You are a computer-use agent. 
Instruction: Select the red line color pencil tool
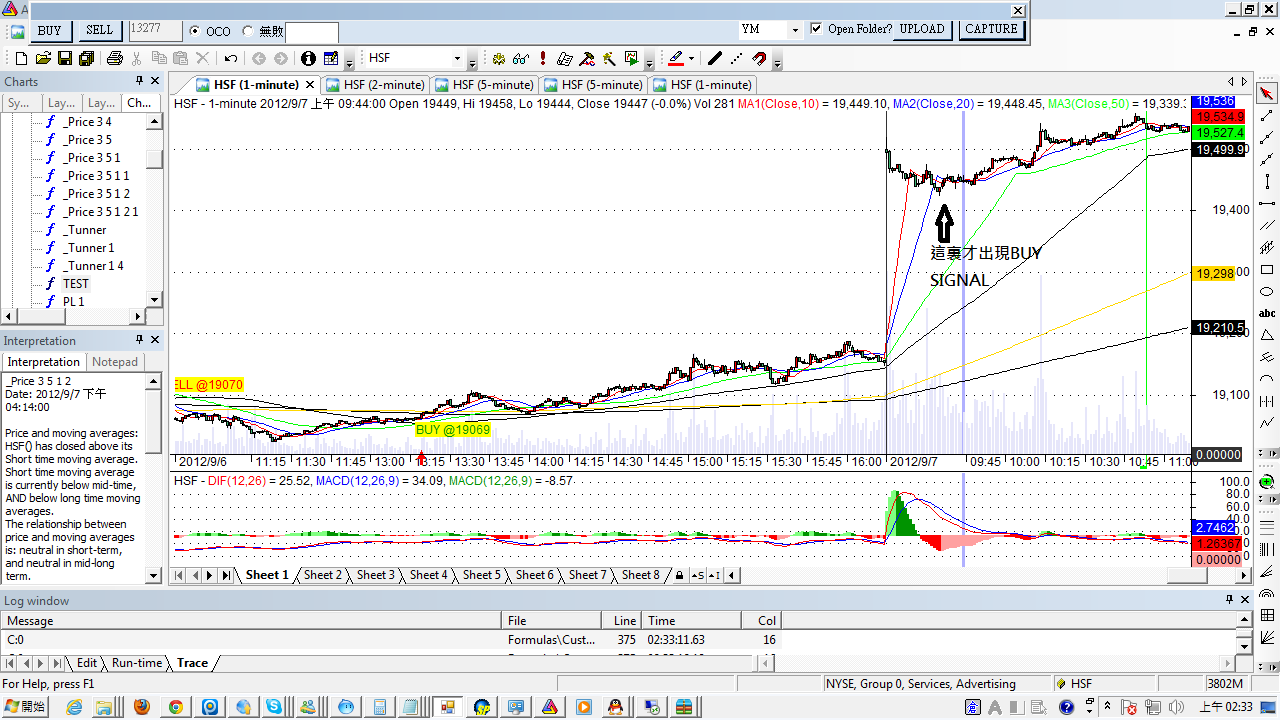pyautogui.click(x=676, y=59)
